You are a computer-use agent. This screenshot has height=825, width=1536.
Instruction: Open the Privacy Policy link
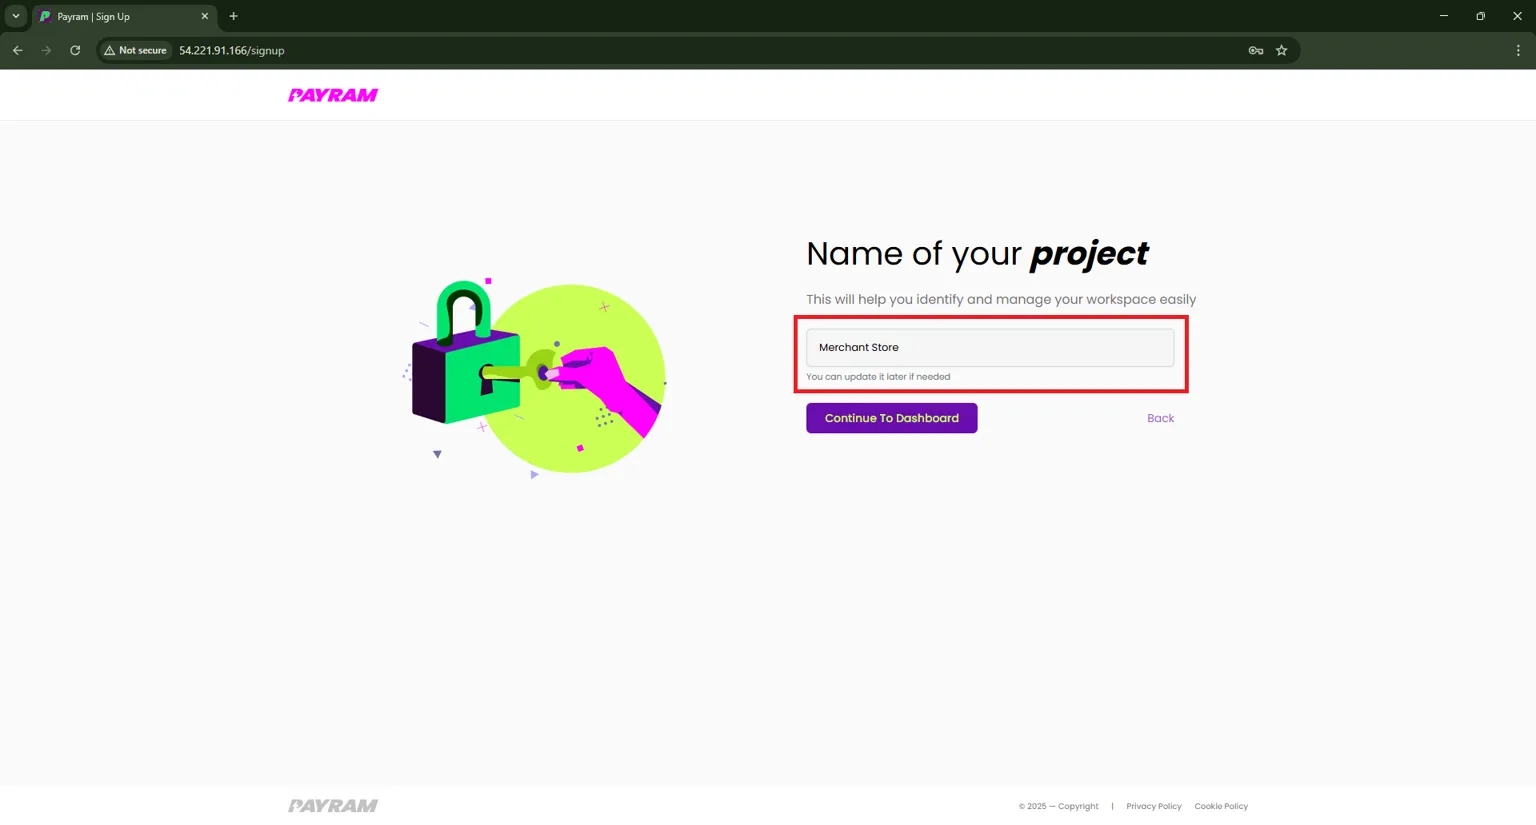tap(1153, 806)
